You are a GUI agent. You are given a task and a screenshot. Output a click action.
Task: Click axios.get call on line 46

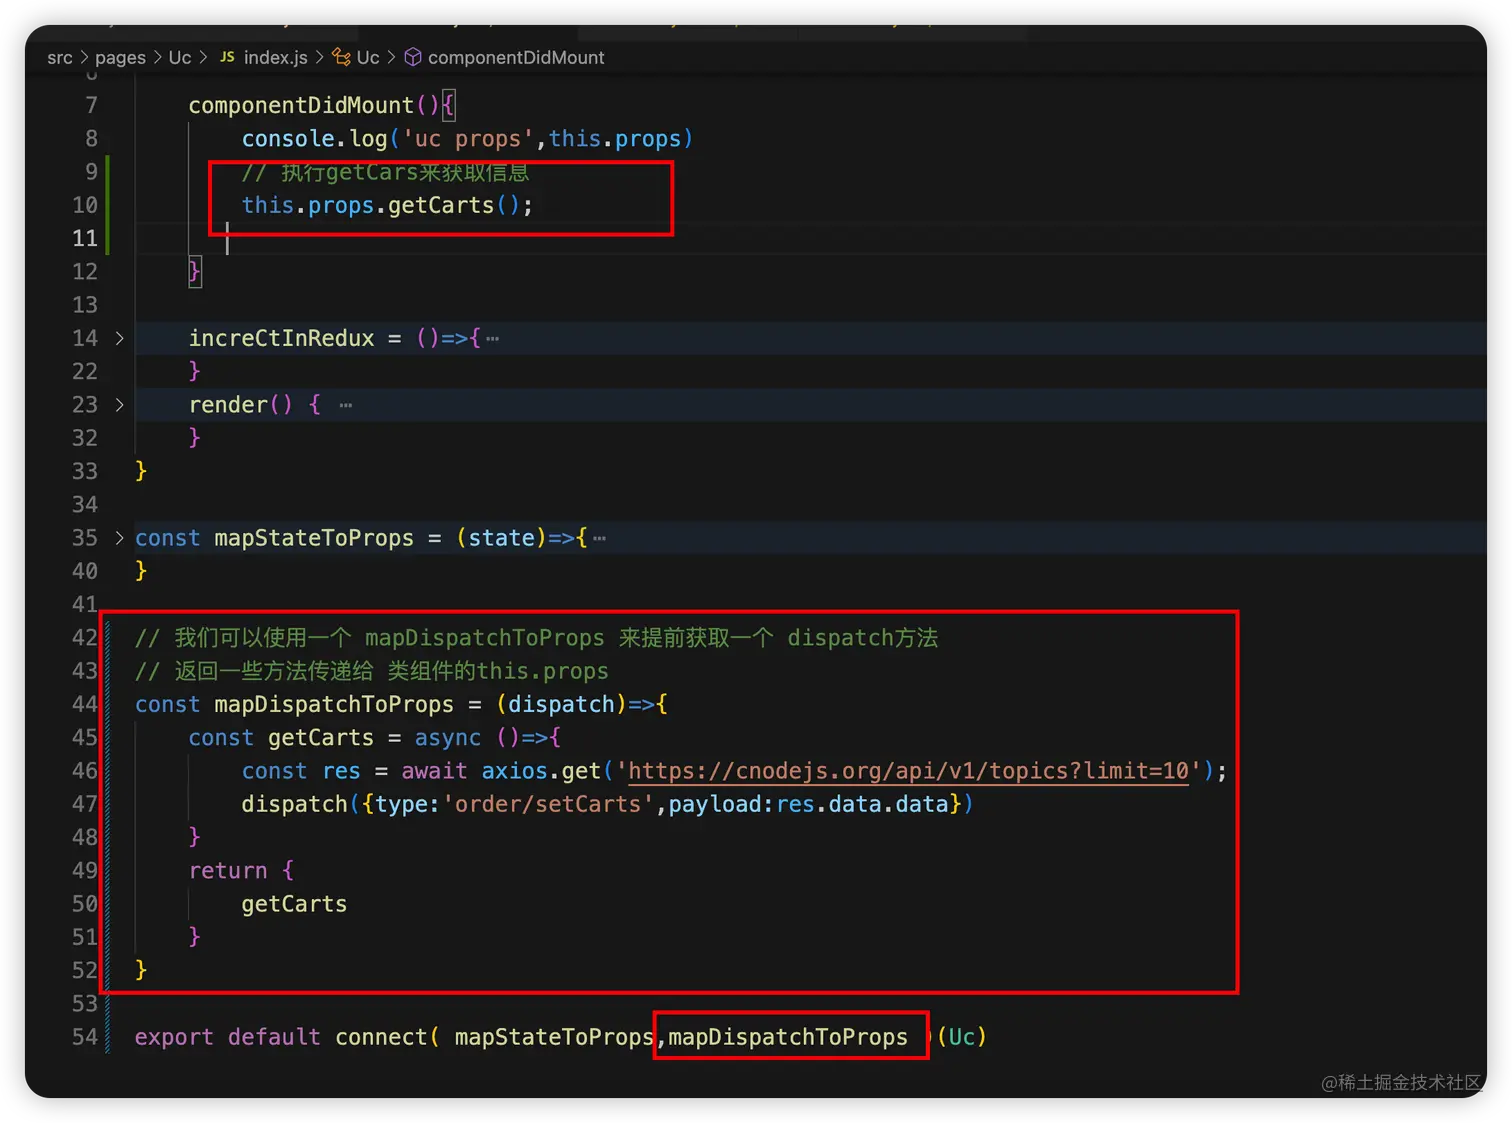pyautogui.click(x=541, y=771)
